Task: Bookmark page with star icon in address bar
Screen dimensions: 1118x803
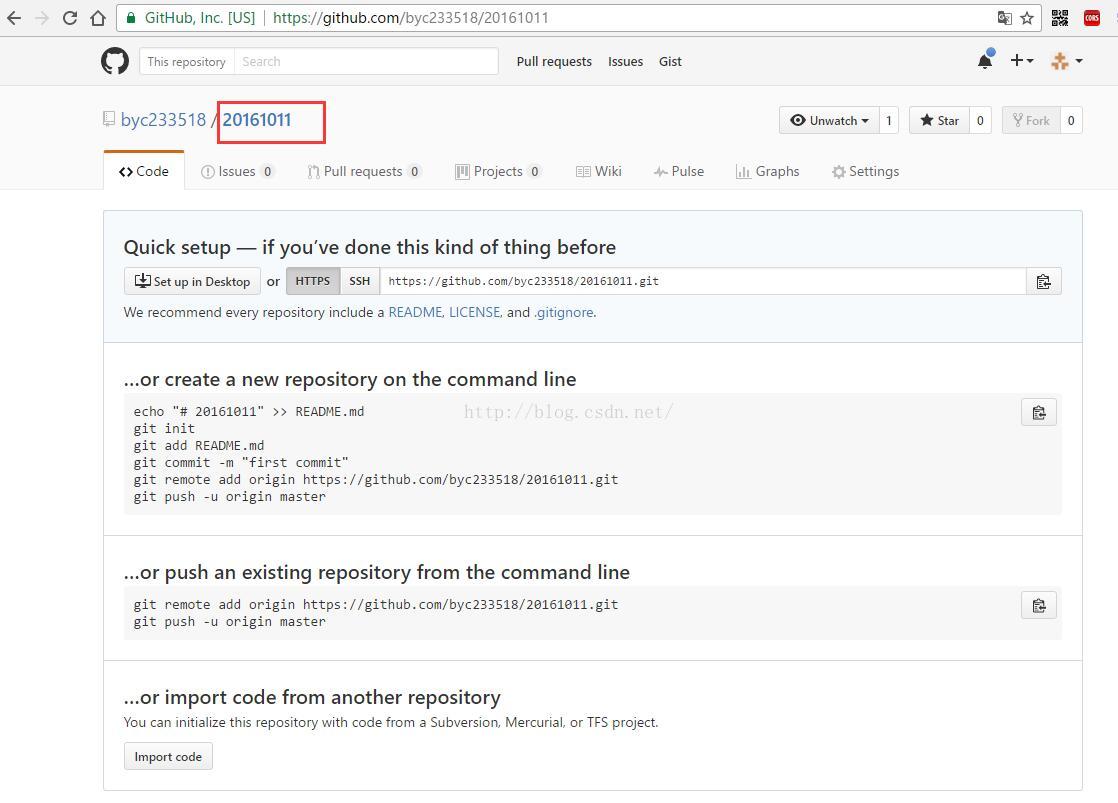Action: click(1027, 18)
